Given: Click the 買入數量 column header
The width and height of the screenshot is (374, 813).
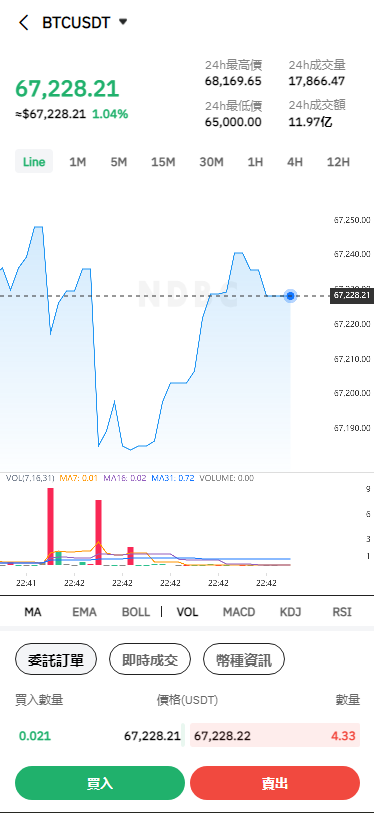Looking at the screenshot, I should [39, 700].
